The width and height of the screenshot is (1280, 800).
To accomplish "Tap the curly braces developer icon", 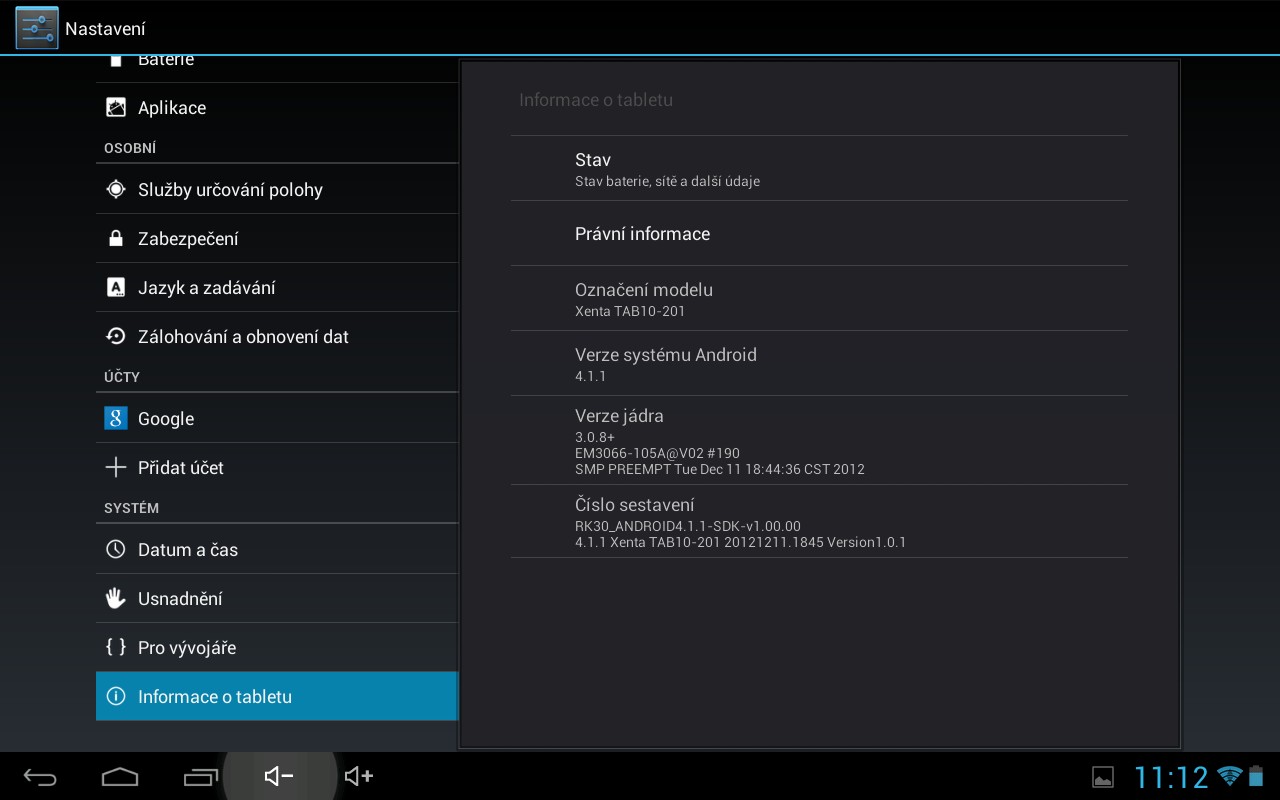I will 116,647.
